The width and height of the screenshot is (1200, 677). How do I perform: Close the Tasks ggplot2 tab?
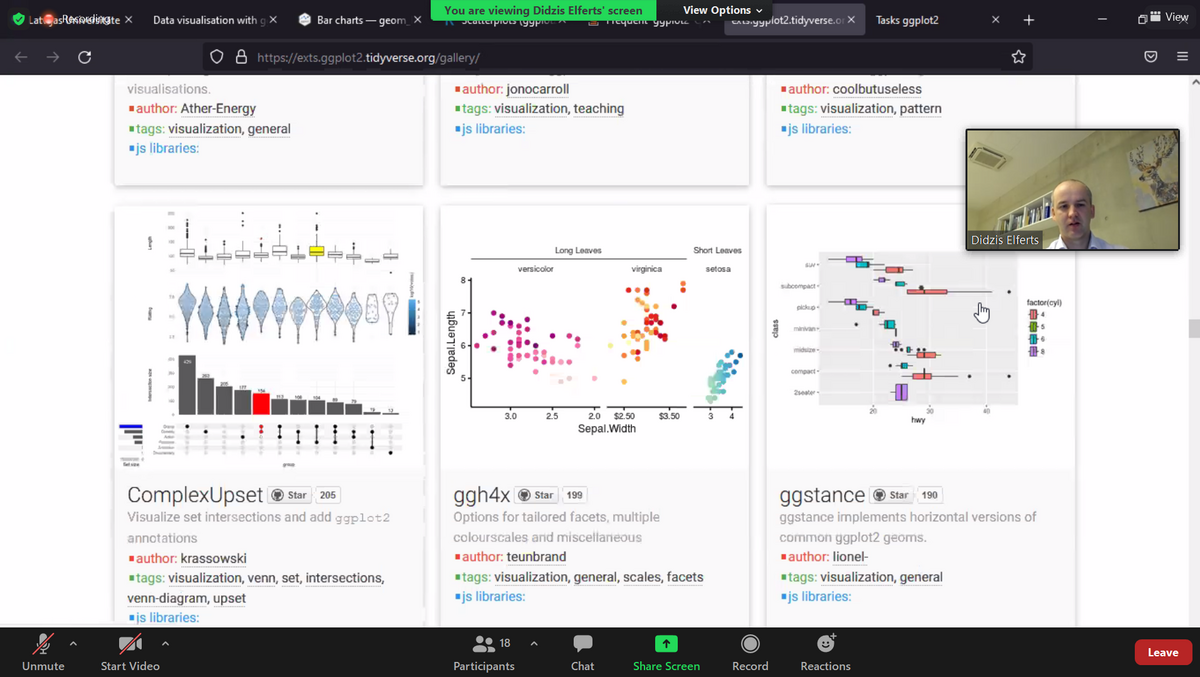tap(995, 20)
